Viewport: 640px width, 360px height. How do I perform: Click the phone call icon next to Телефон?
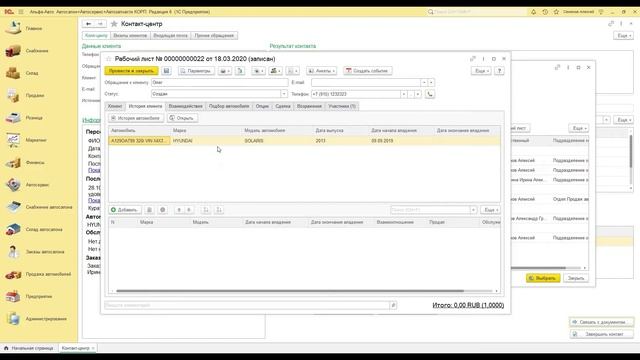click(430, 94)
